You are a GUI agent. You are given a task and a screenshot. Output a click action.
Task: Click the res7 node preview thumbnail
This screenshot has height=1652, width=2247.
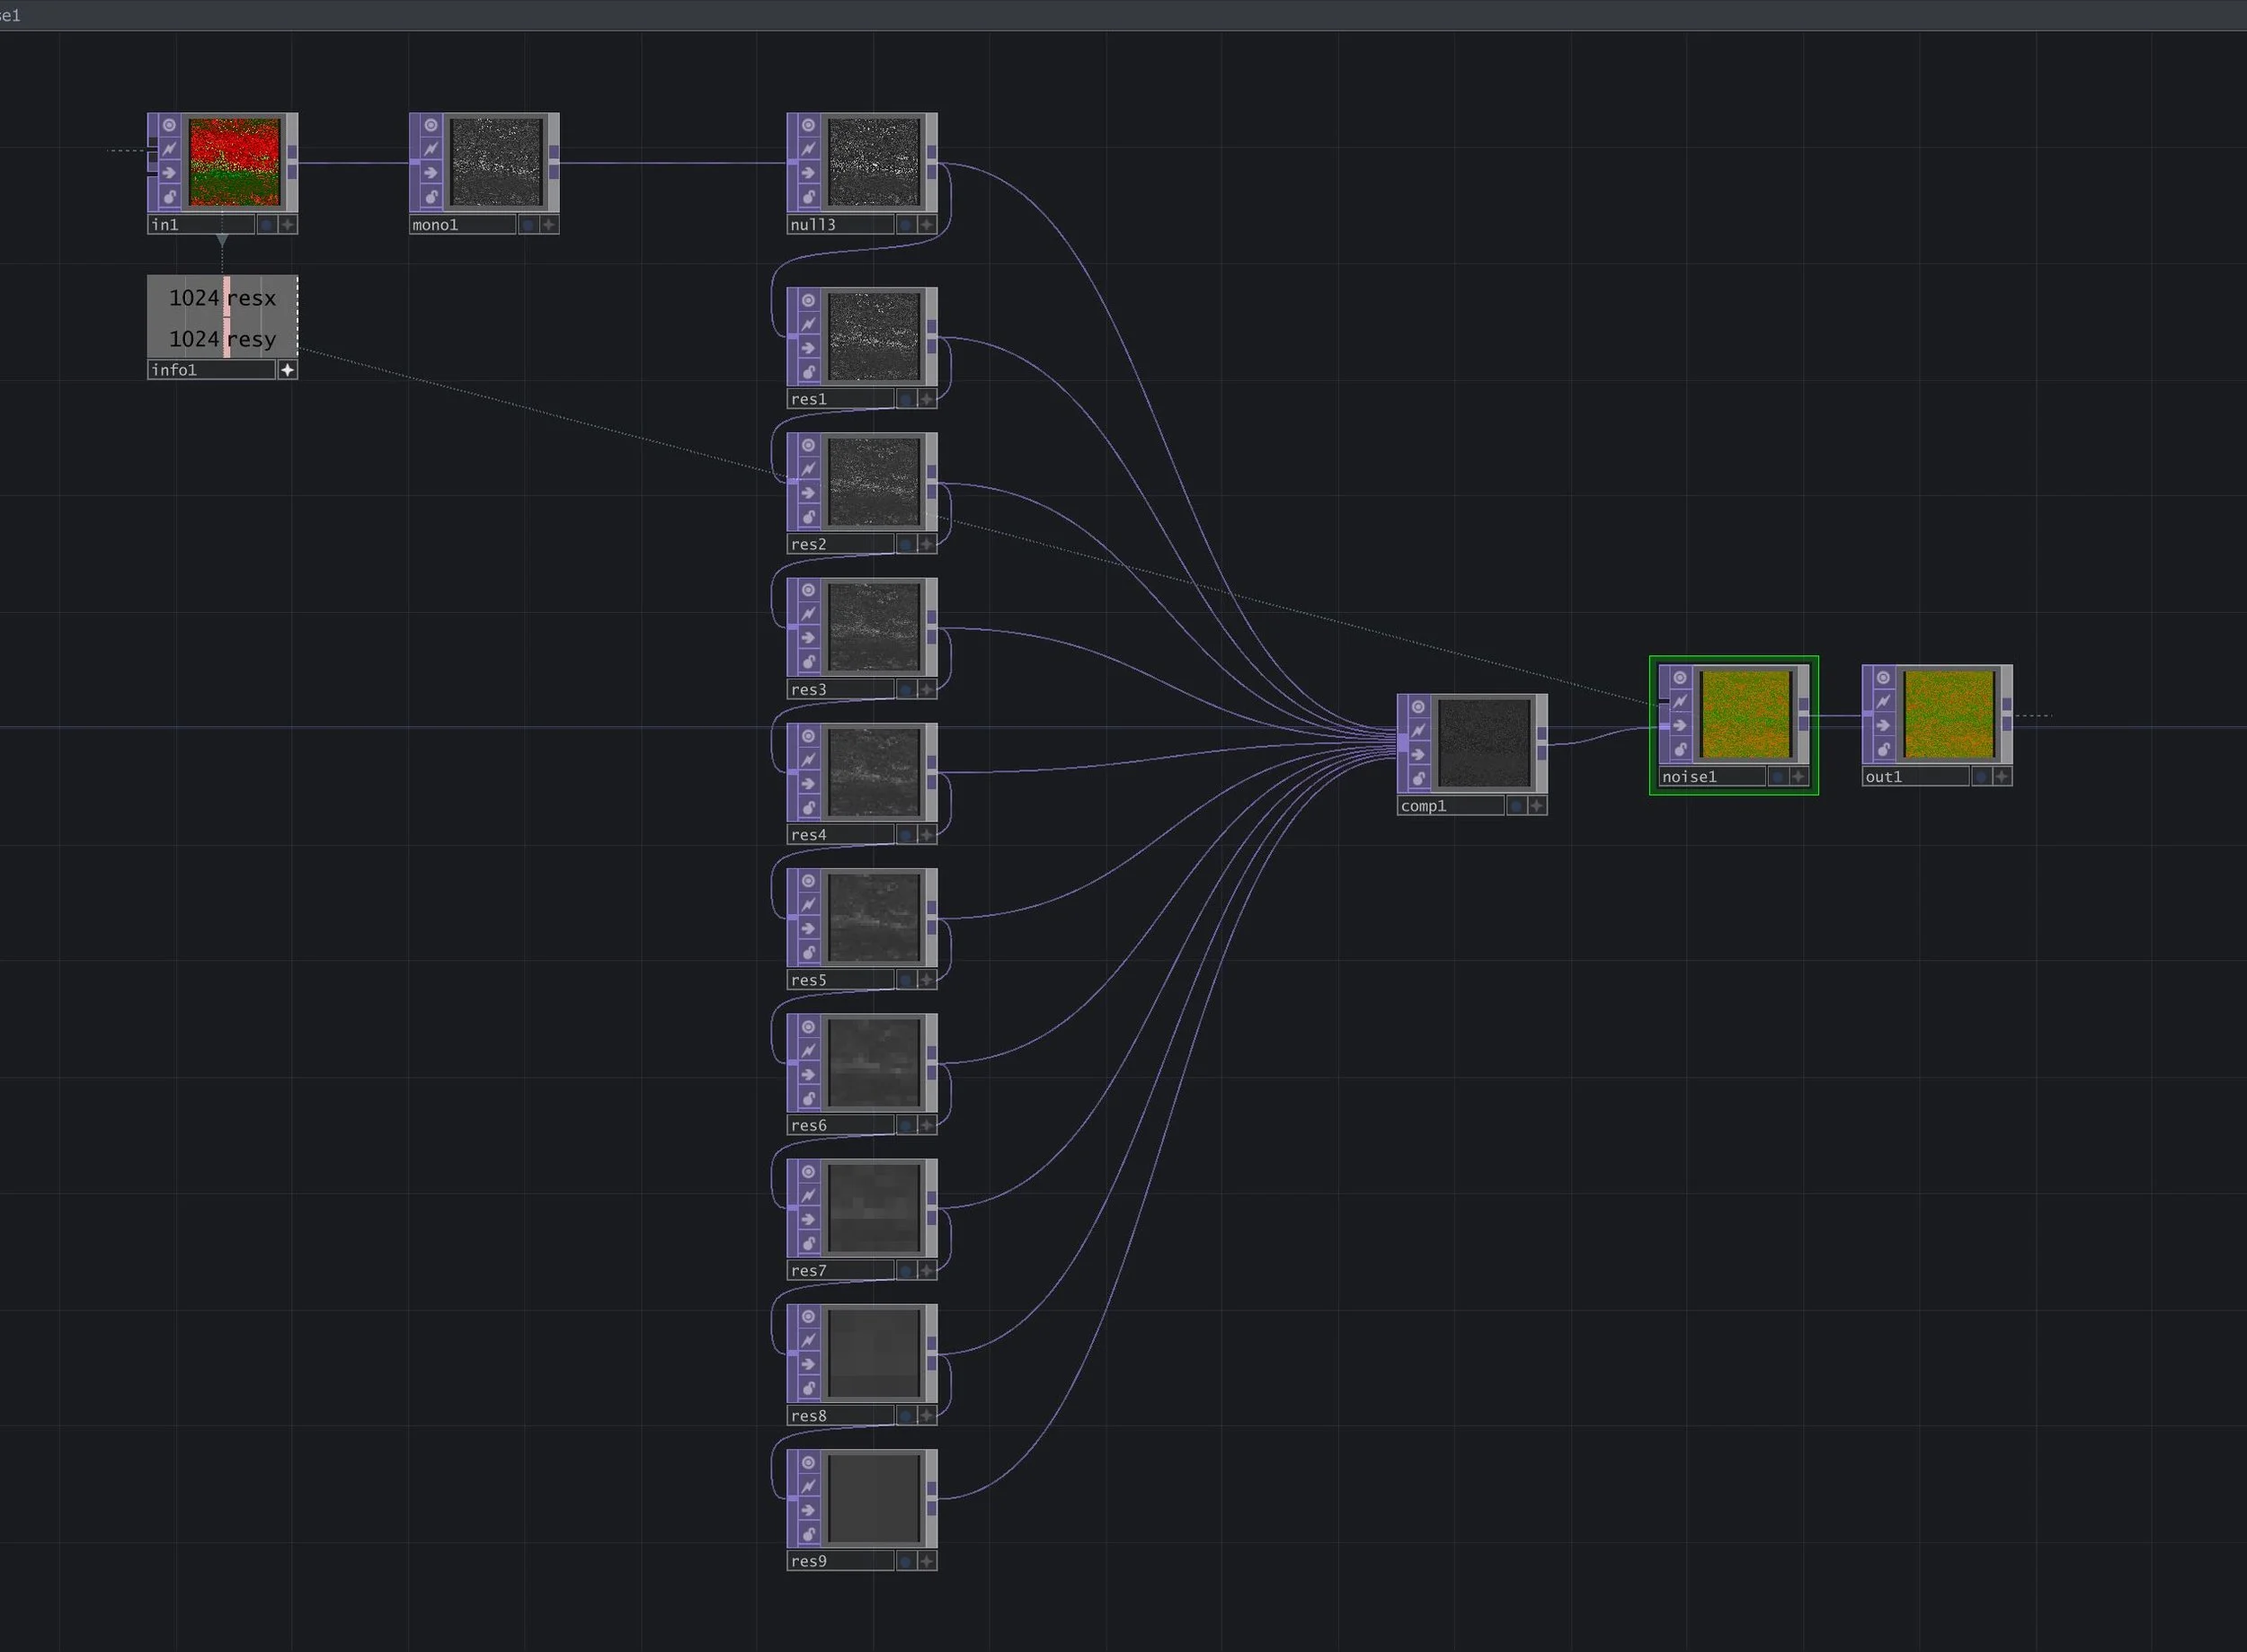(873, 1207)
